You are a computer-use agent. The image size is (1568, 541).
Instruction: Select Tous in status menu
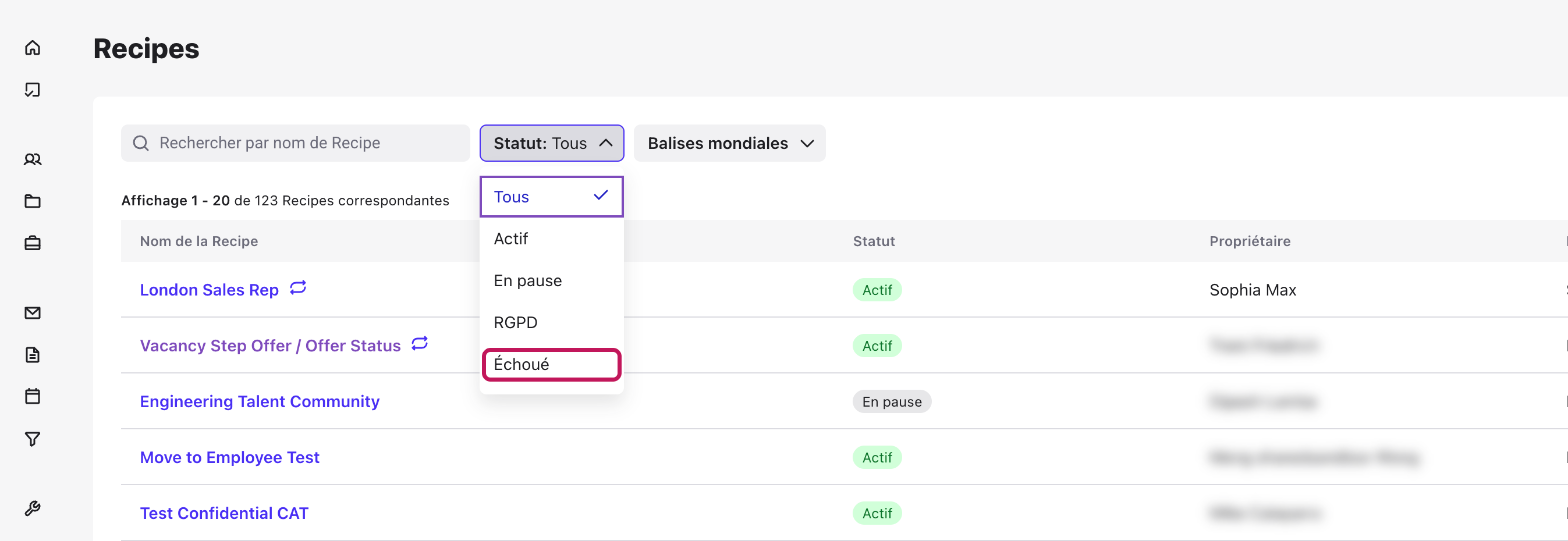[x=552, y=197]
